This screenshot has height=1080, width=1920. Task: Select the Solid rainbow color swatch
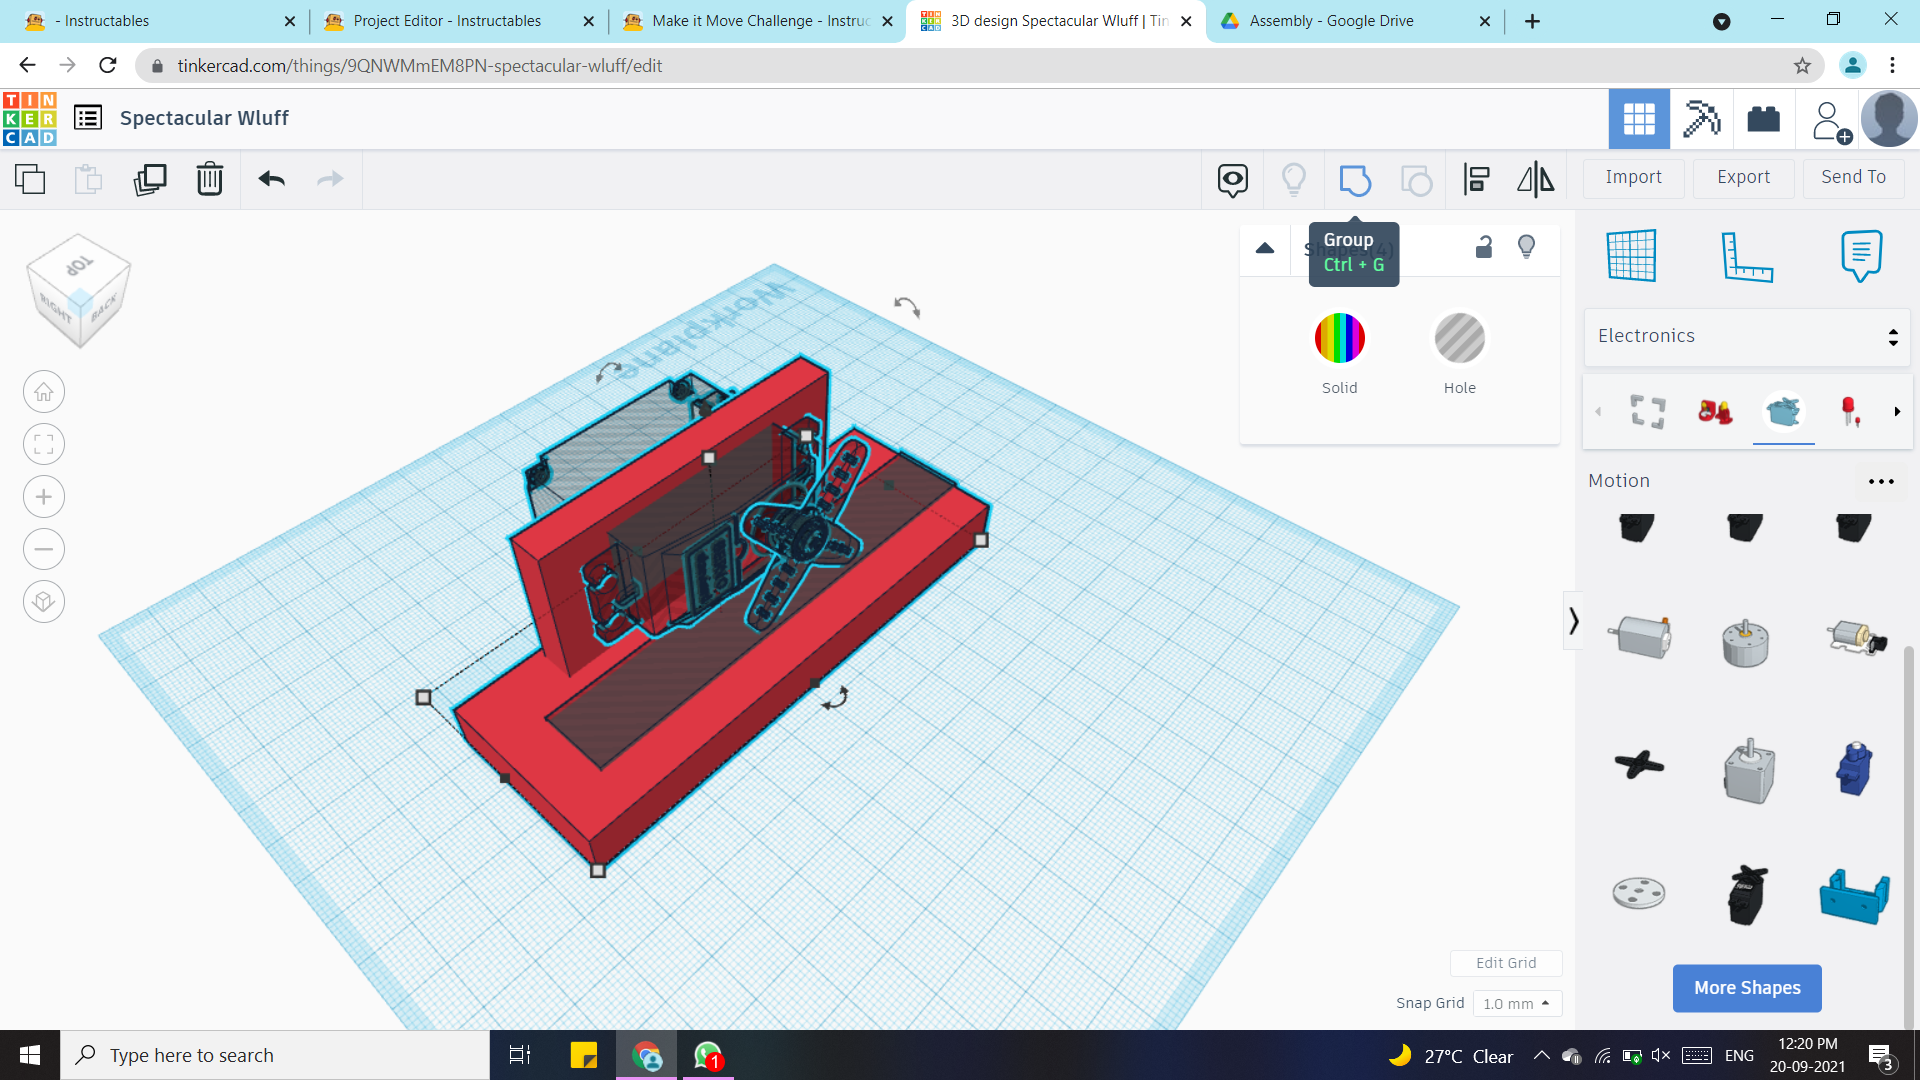click(x=1339, y=338)
